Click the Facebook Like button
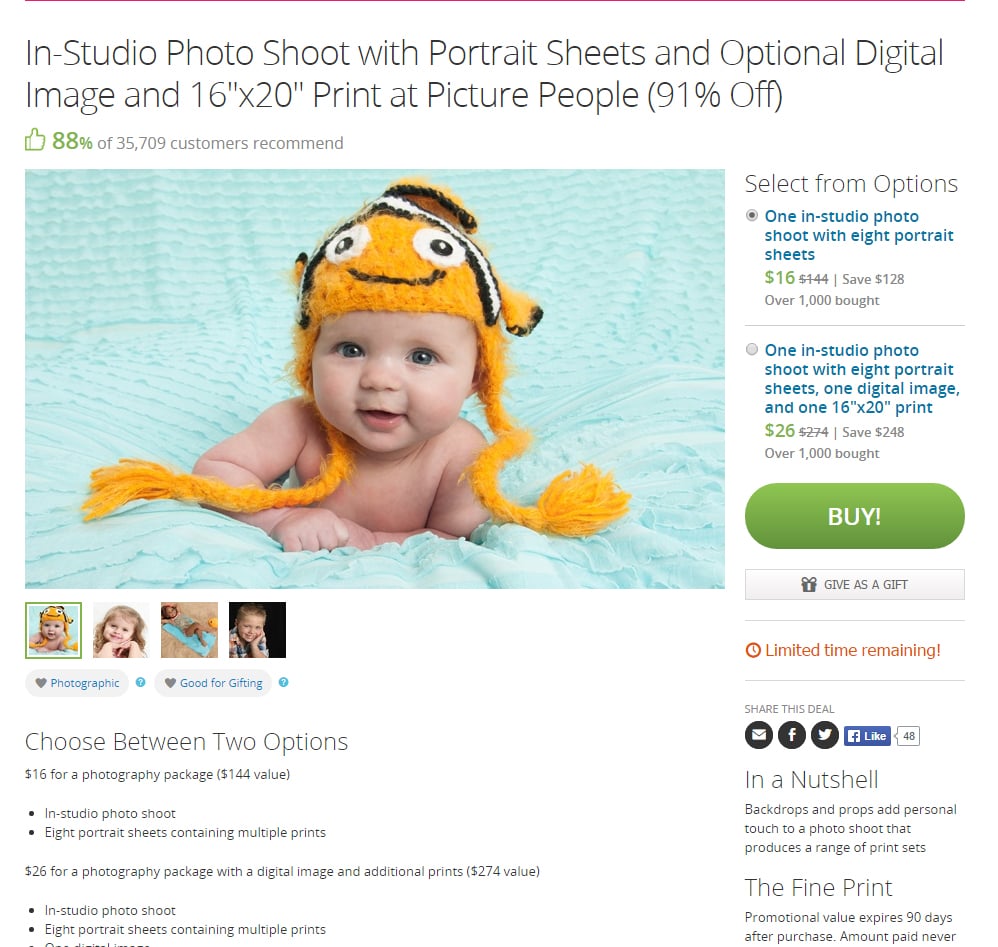 click(867, 736)
